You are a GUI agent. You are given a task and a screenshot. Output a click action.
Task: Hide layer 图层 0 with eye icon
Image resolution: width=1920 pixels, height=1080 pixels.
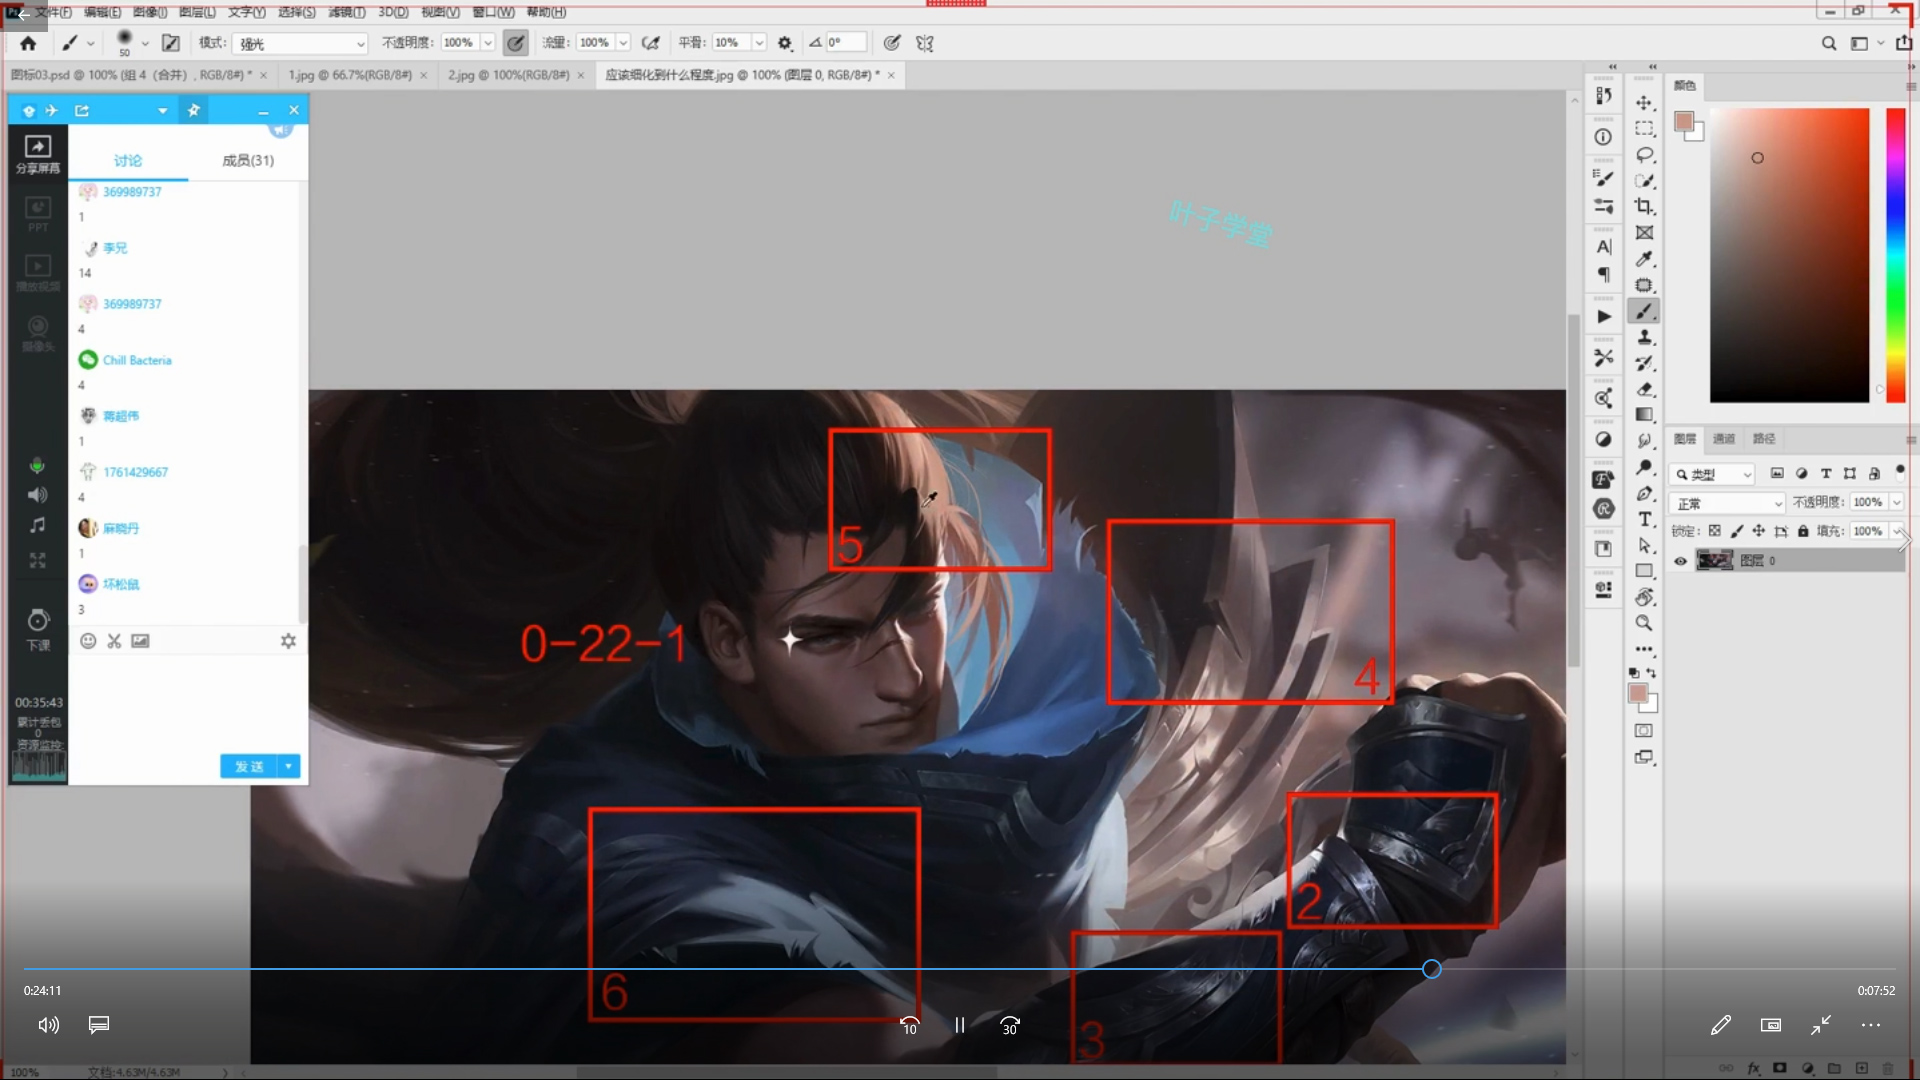[x=1681, y=561]
